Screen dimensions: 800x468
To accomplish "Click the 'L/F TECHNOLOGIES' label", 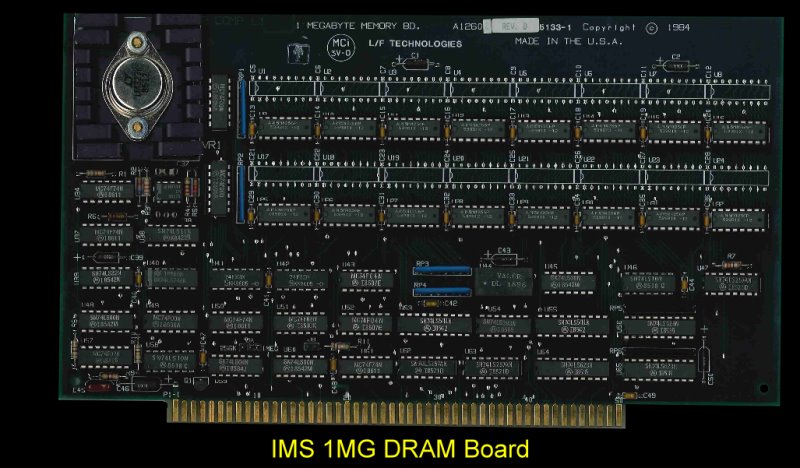I will [x=415, y=44].
